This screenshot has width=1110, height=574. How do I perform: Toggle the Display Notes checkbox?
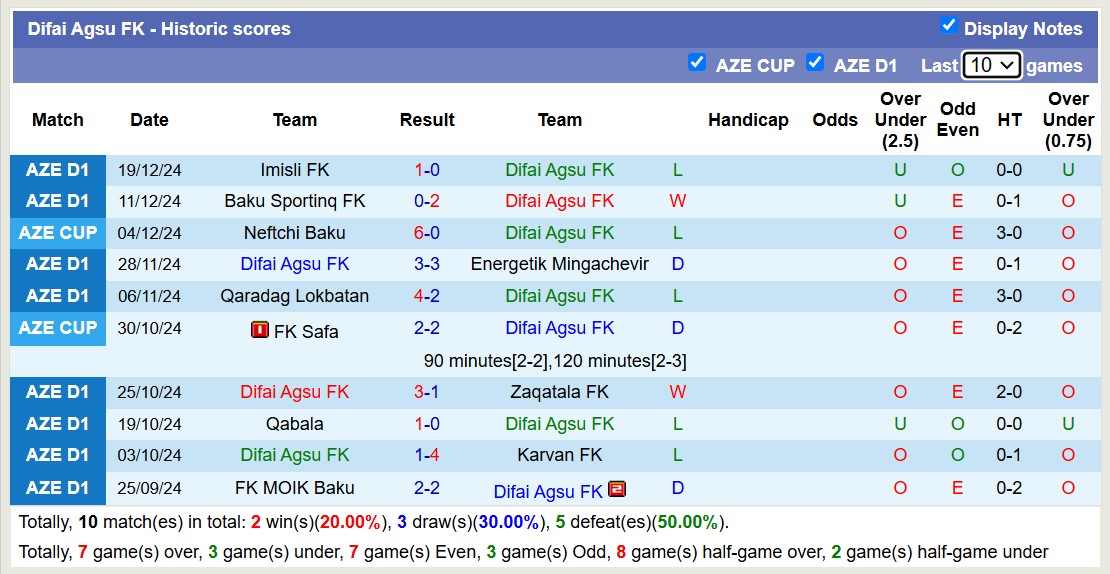pyautogui.click(x=949, y=26)
